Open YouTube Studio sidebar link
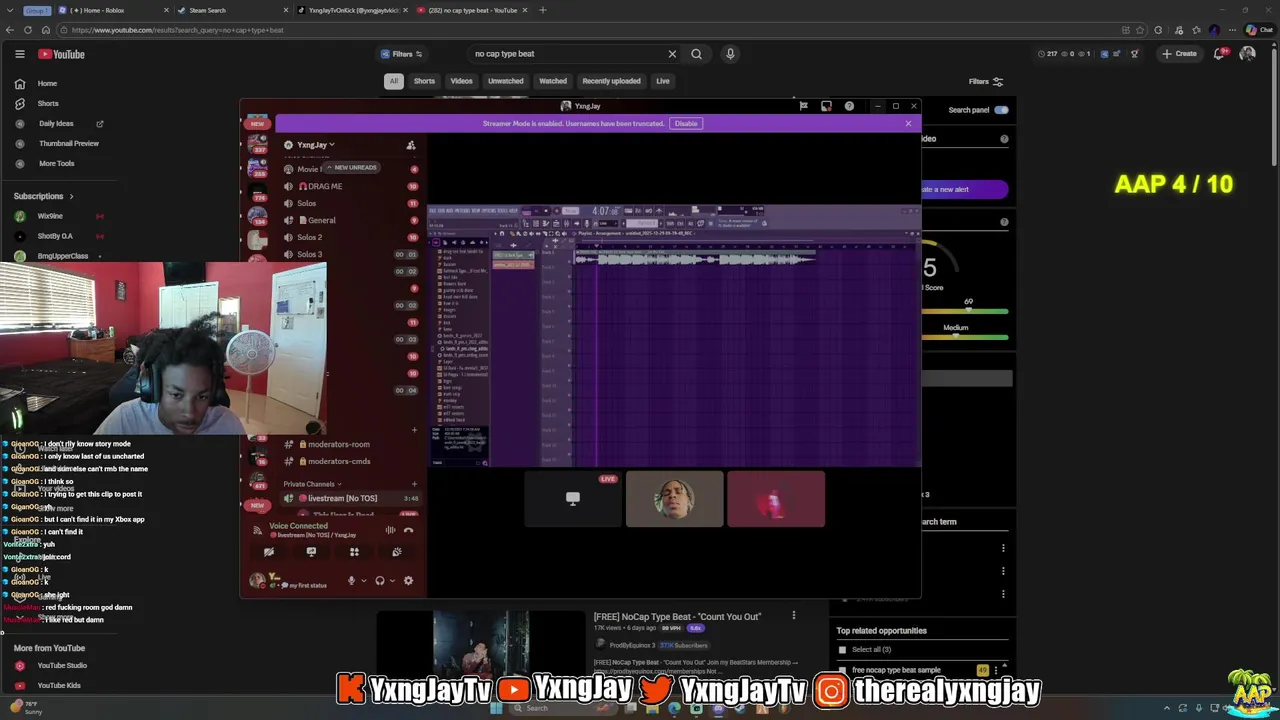Viewport: 1280px width, 720px height. pyautogui.click(x=62, y=666)
